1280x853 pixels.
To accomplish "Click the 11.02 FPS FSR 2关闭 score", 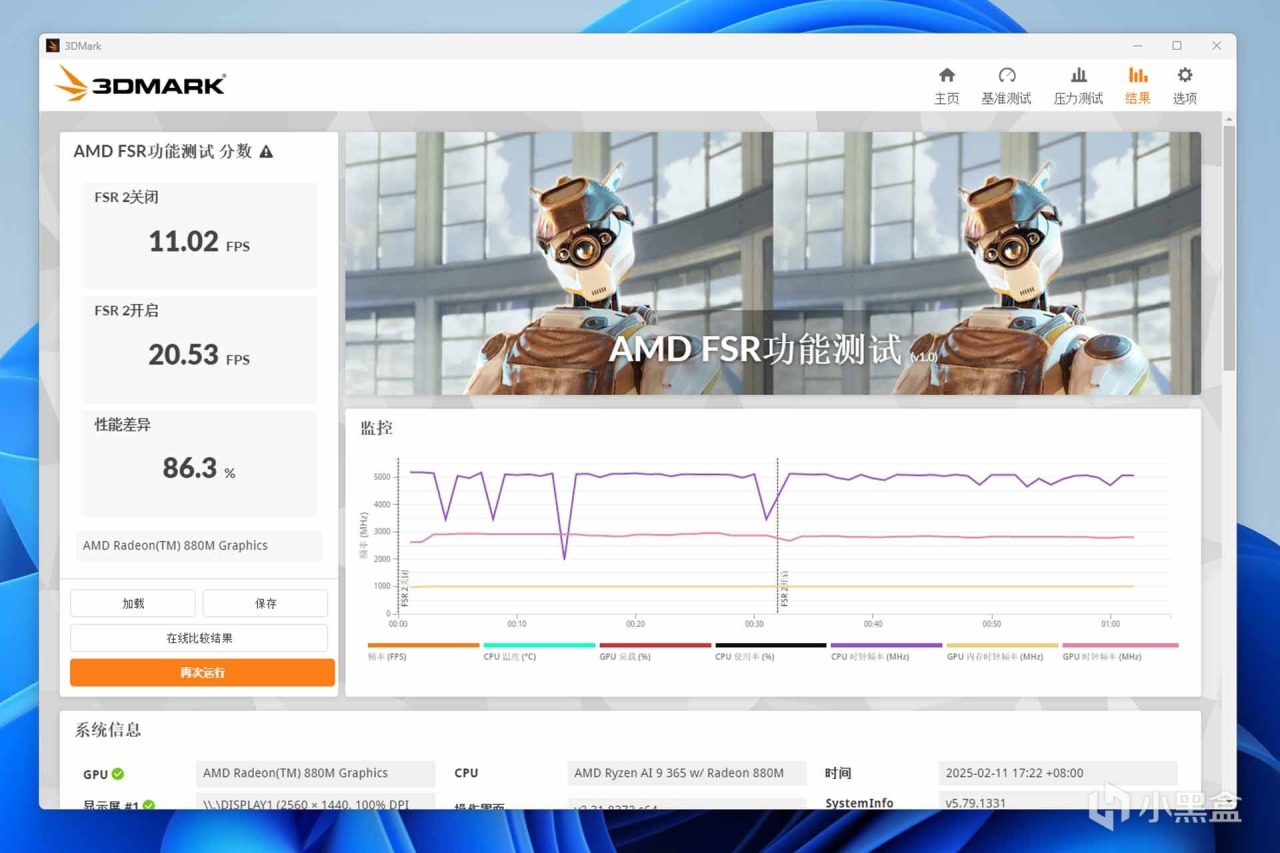I will [199, 242].
